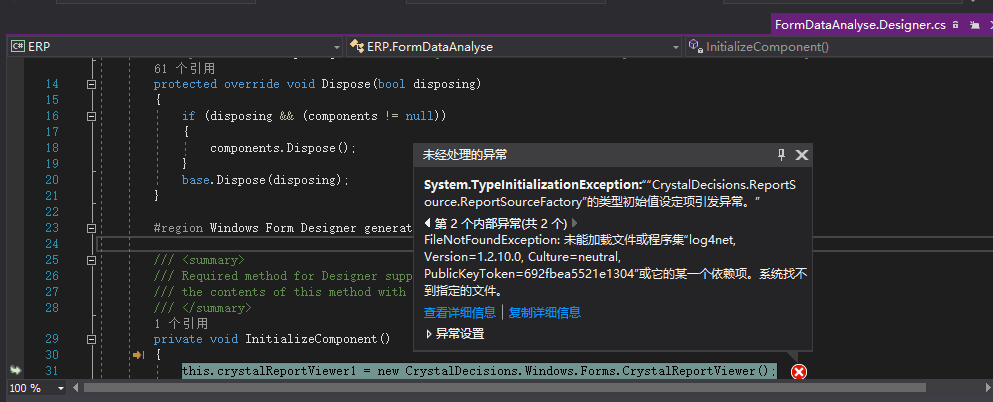
Task: Switch to FormDataAnalyse.Designer.cs tab
Action: [x=860, y=25]
